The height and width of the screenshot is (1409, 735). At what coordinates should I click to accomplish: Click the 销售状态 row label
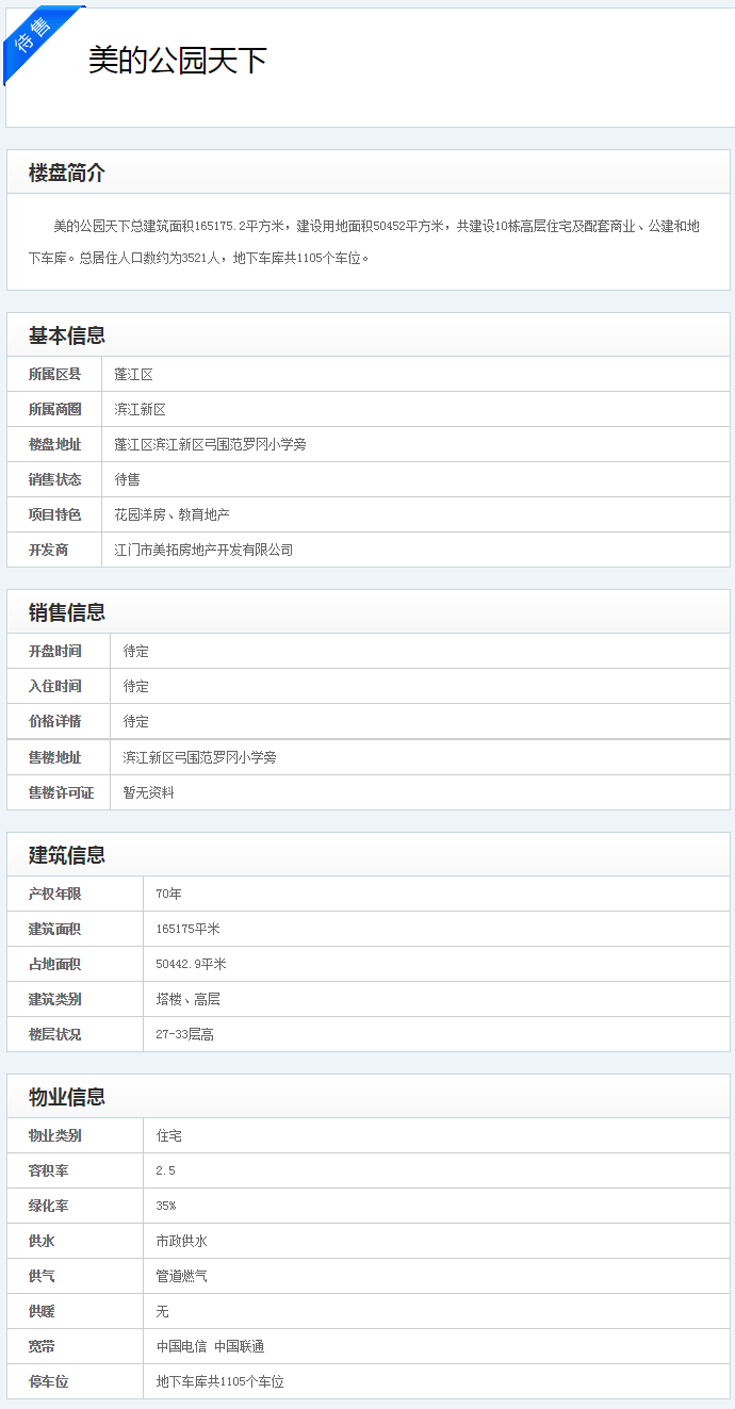pyautogui.click(x=55, y=479)
